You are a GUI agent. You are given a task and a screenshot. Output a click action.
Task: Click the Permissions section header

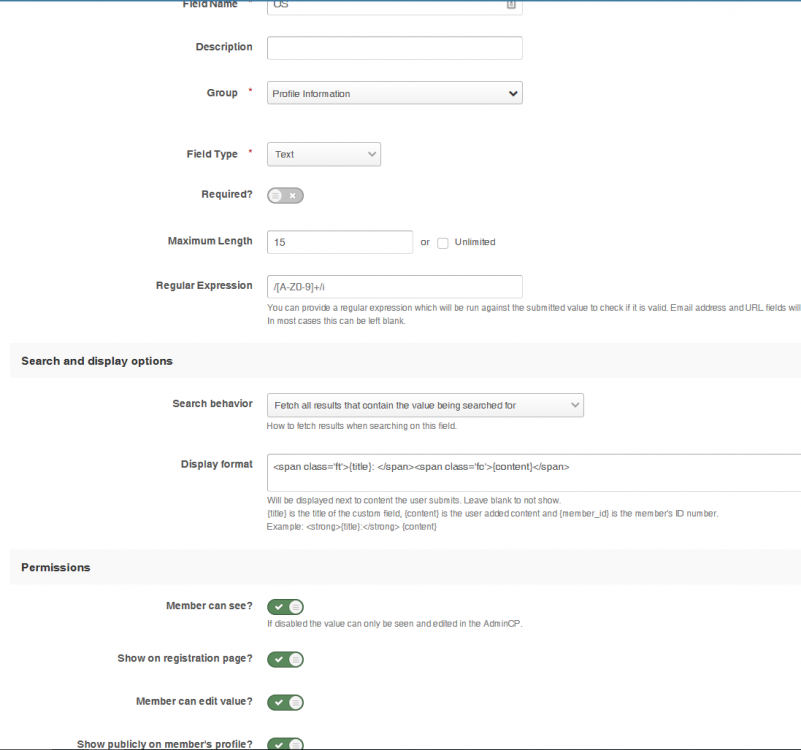pyautogui.click(x=56, y=567)
